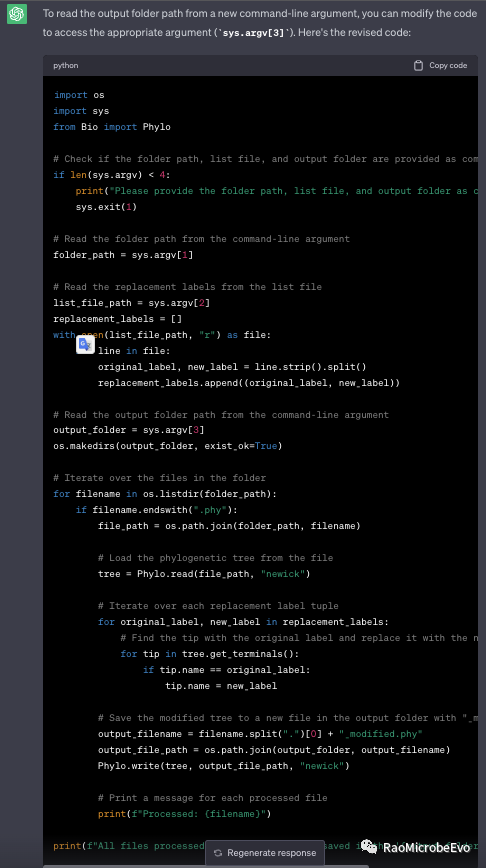Click the Phylo.write code line
The height and width of the screenshot is (868, 486).
point(224,766)
